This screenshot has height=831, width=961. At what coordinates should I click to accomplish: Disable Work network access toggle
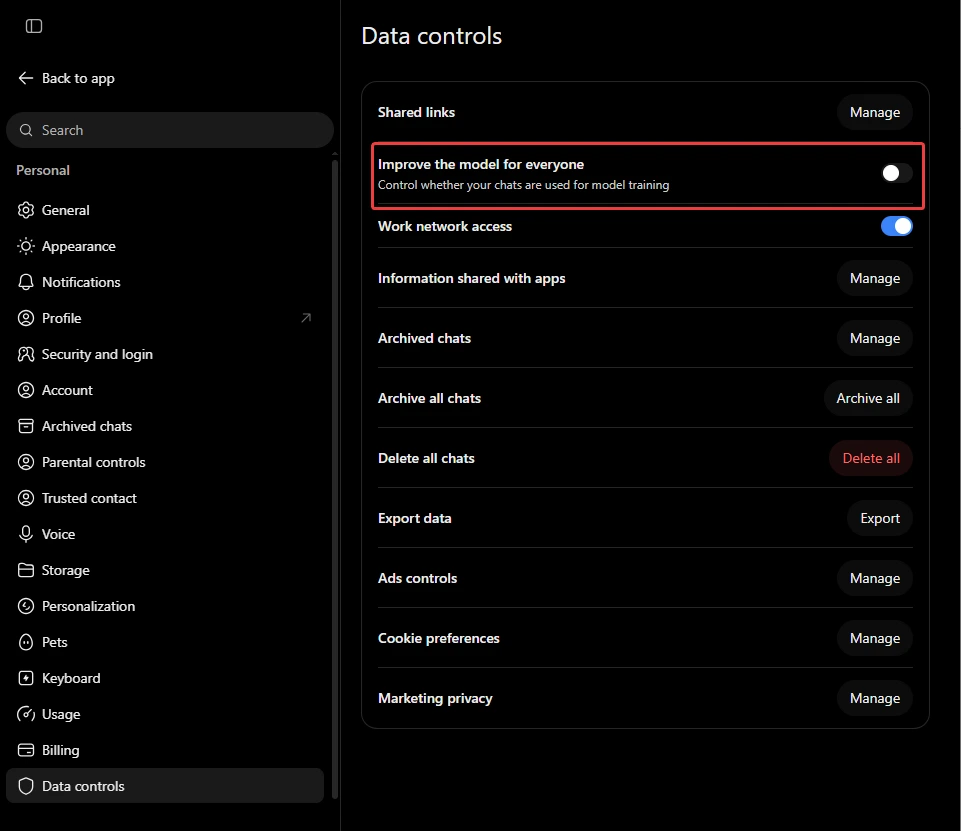[x=897, y=226]
